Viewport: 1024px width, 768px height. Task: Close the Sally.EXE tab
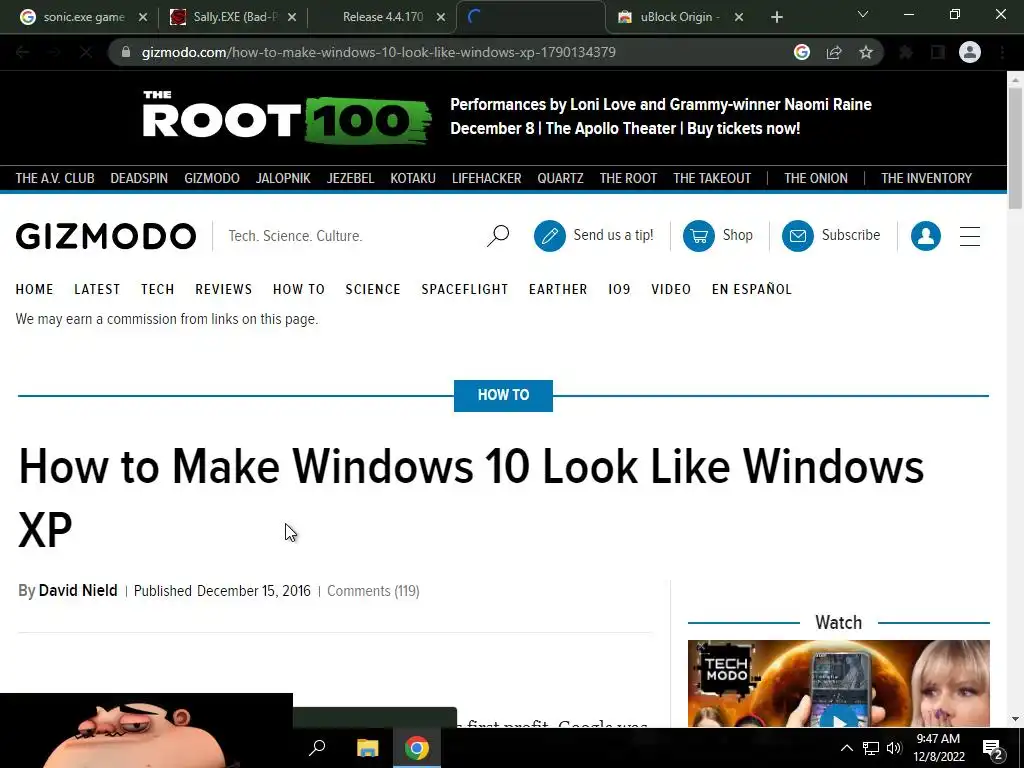point(292,17)
